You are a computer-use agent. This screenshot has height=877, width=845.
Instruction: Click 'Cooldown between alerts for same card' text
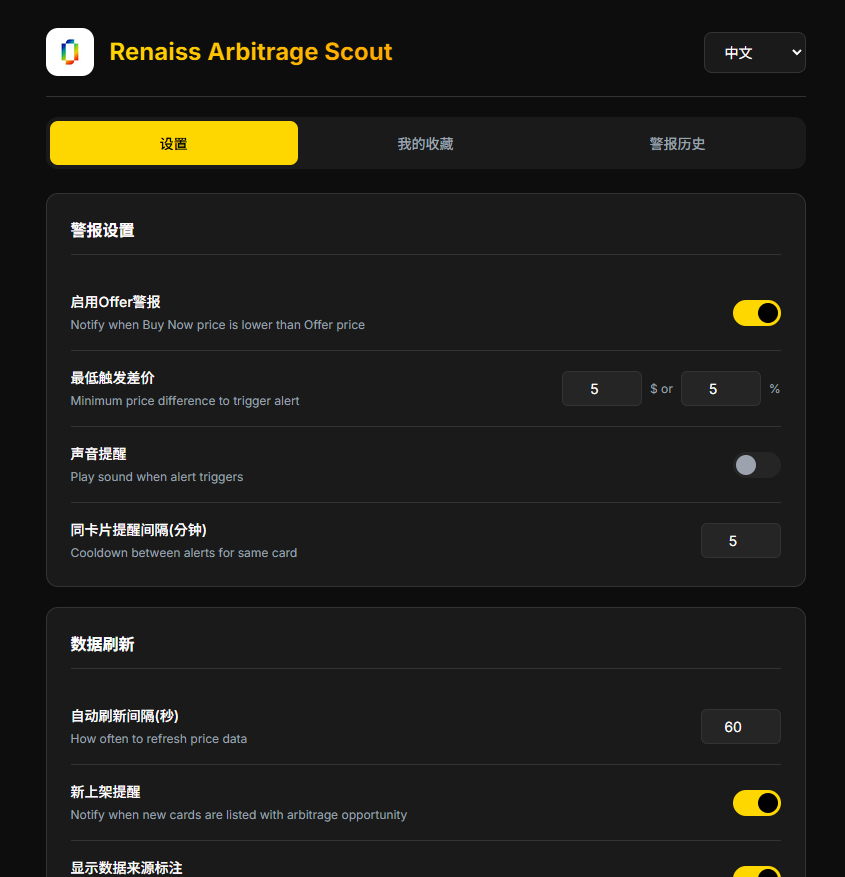[x=183, y=553]
